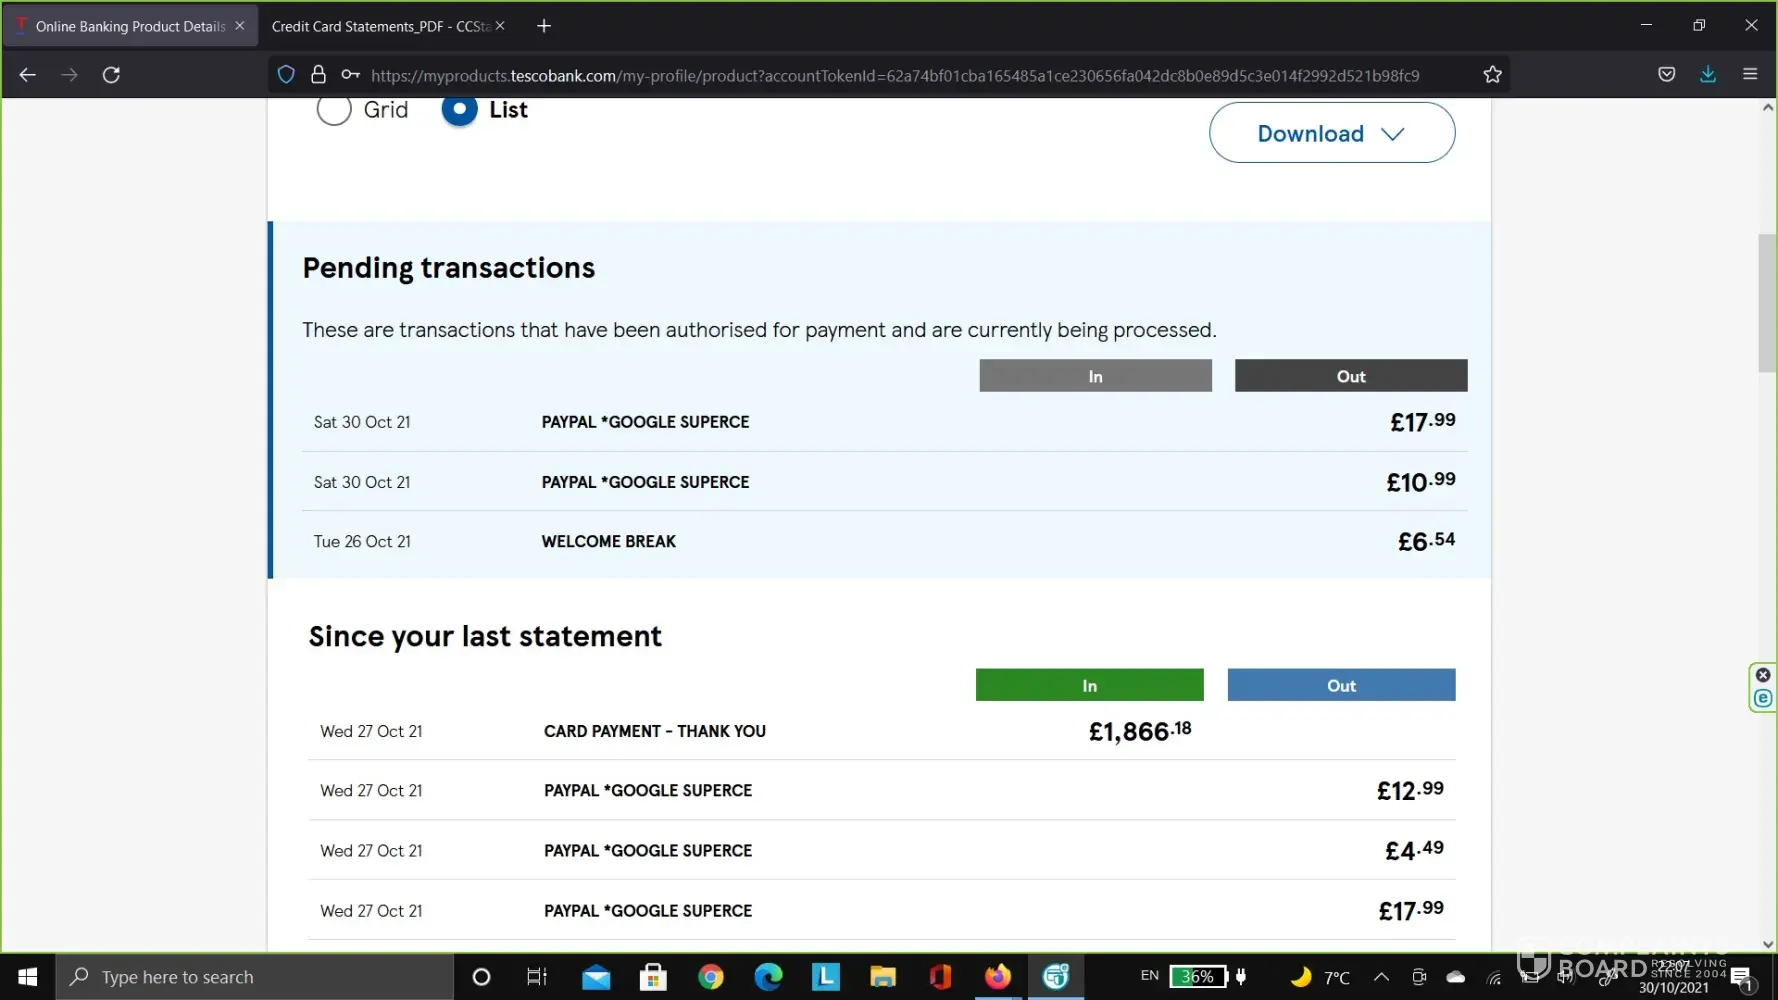The width and height of the screenshot is (1778, 1000).
Task: Expand the Download dropdown
Action: point(1331,133)
